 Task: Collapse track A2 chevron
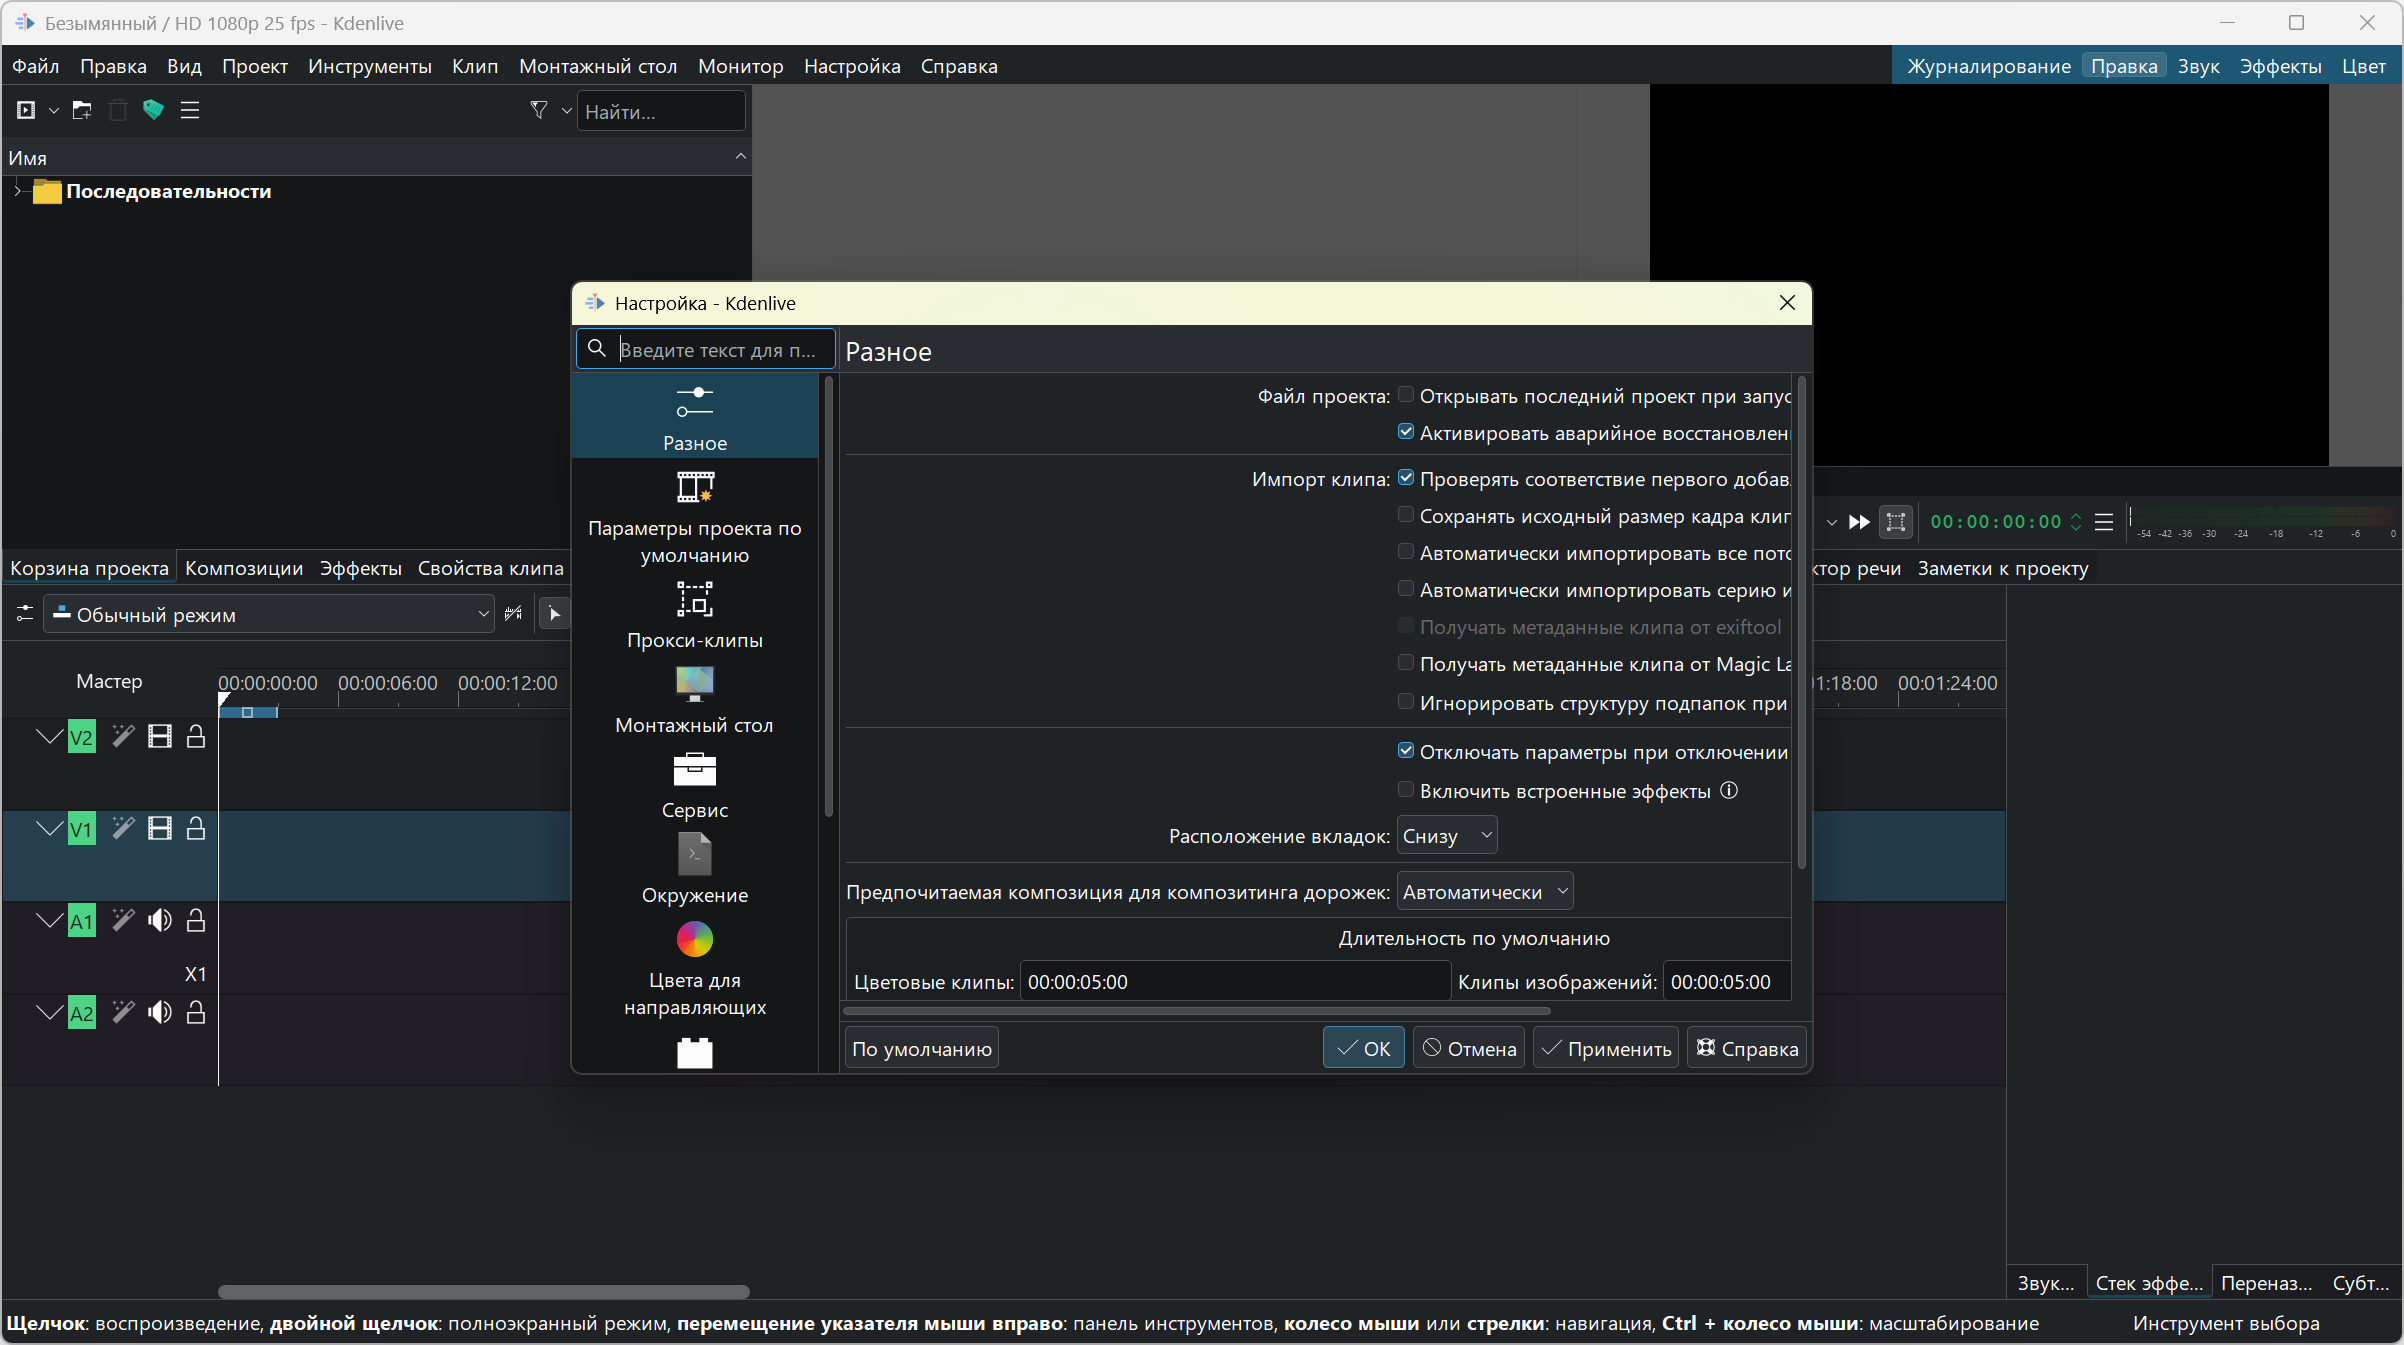click(49, 1013)
